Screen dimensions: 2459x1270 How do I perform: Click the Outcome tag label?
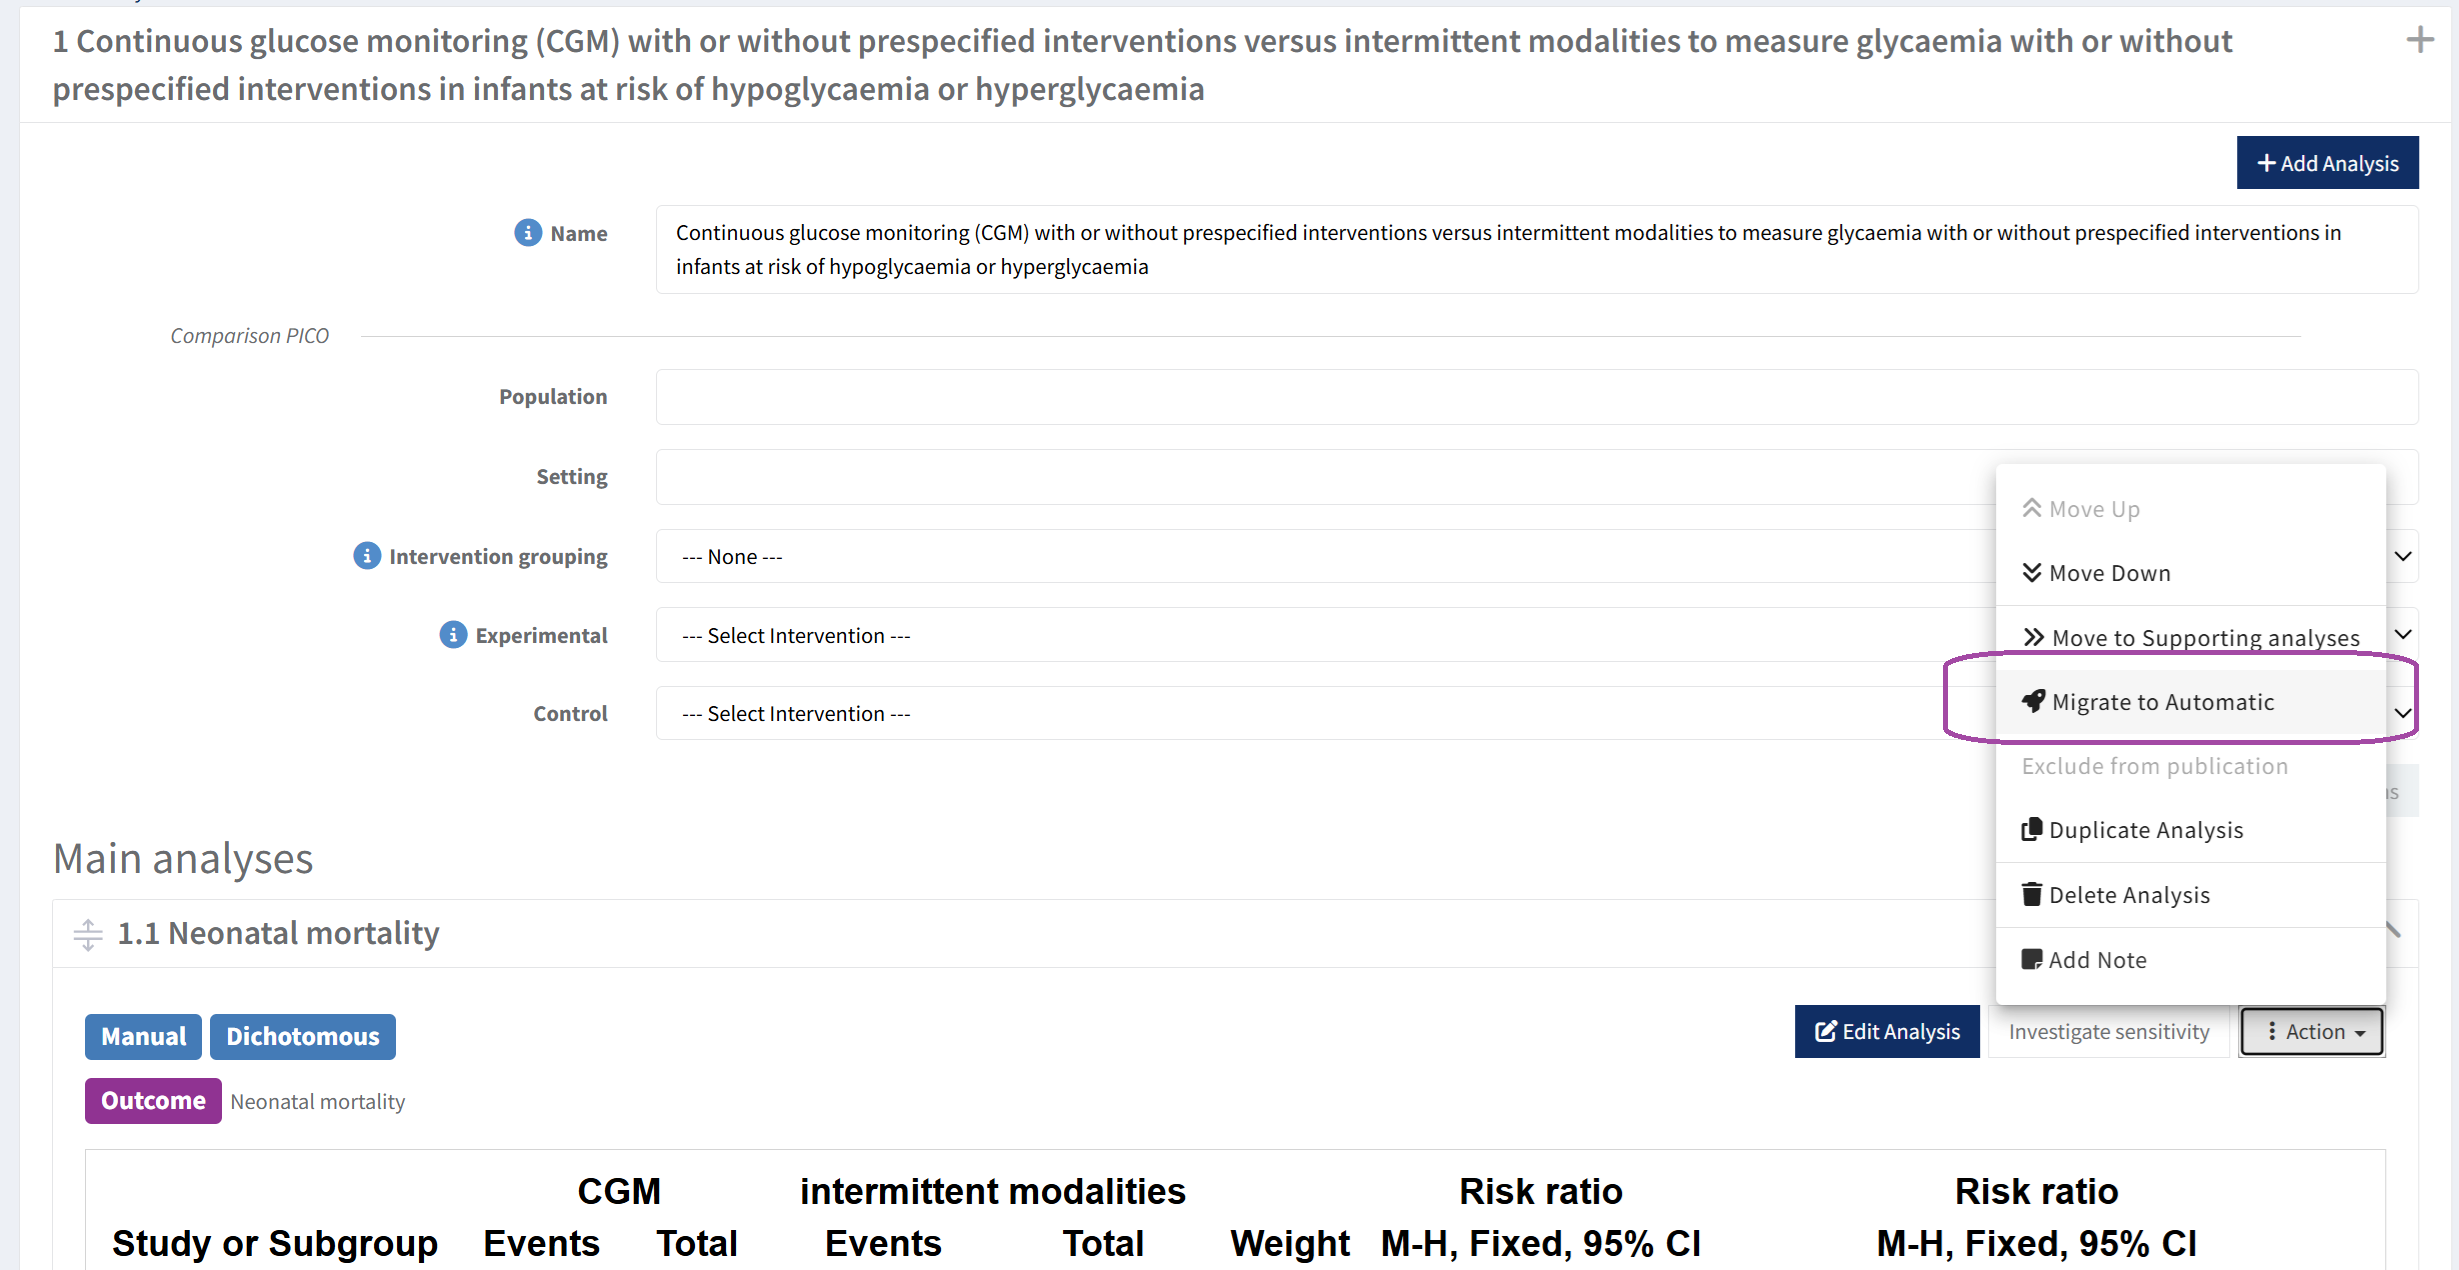[153, 1100]
